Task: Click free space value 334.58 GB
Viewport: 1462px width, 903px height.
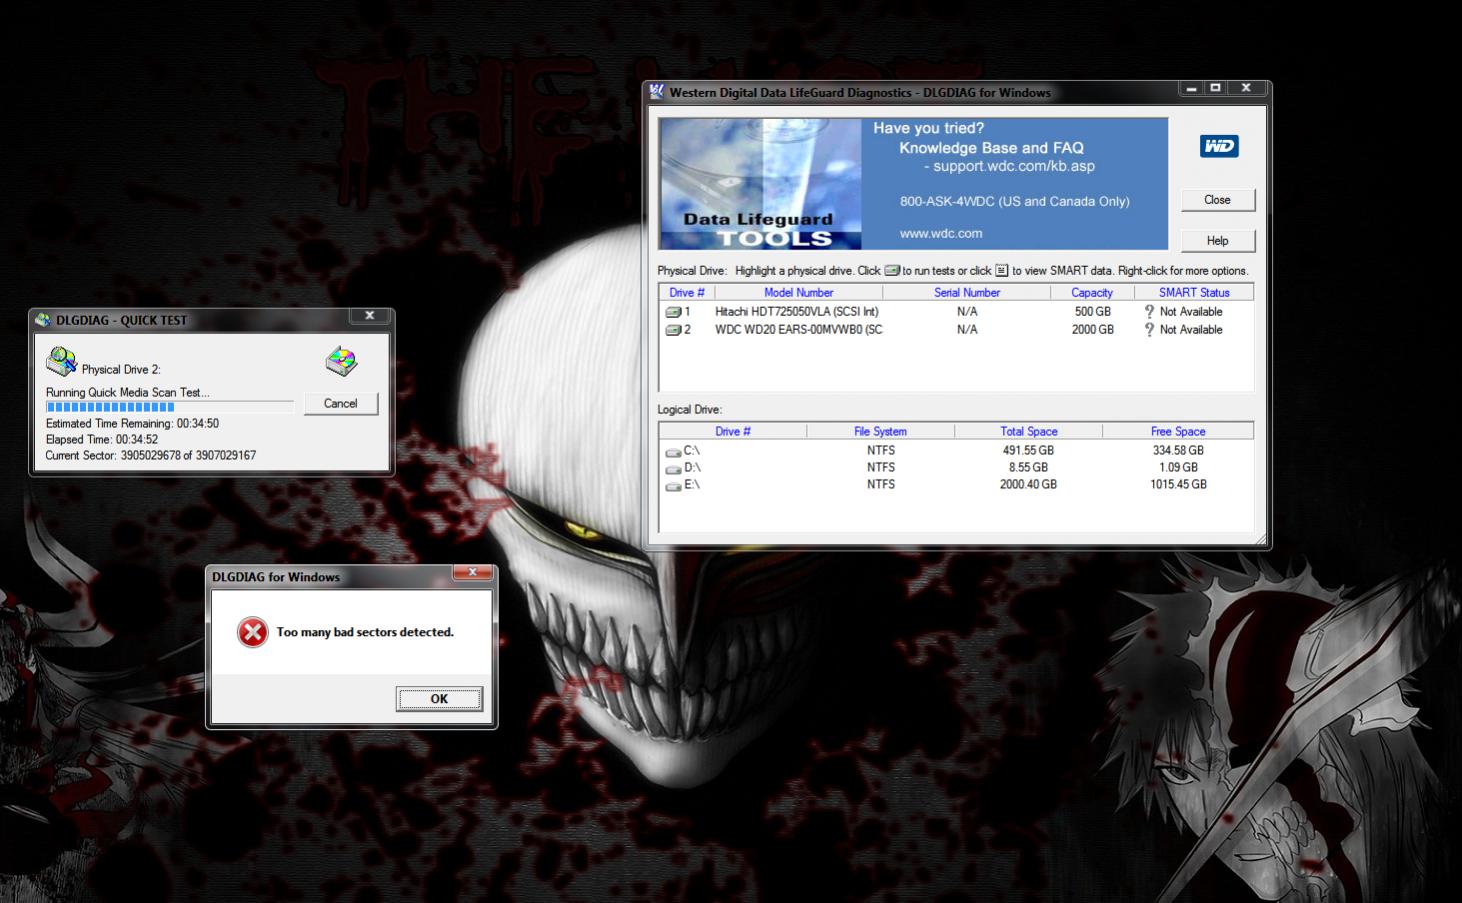Action: click(x=1178, y=451)
